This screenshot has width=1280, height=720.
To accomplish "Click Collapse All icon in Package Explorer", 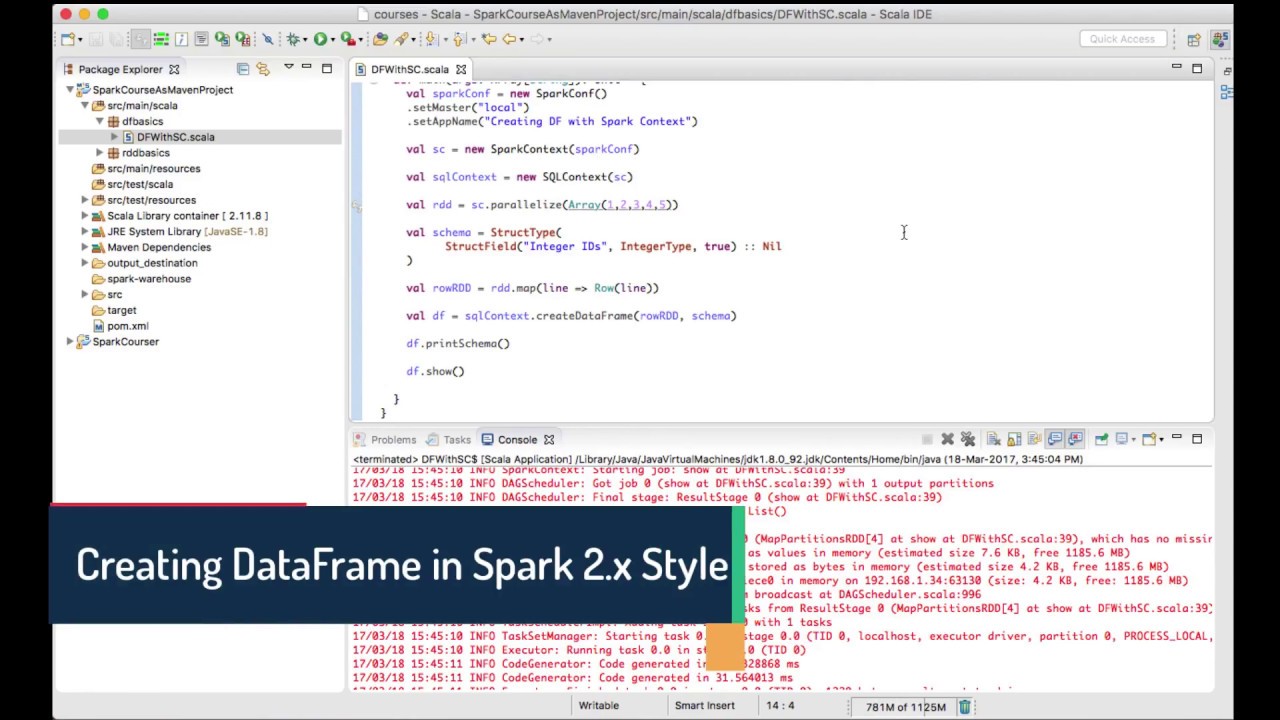I will click(x=243, y=69).
